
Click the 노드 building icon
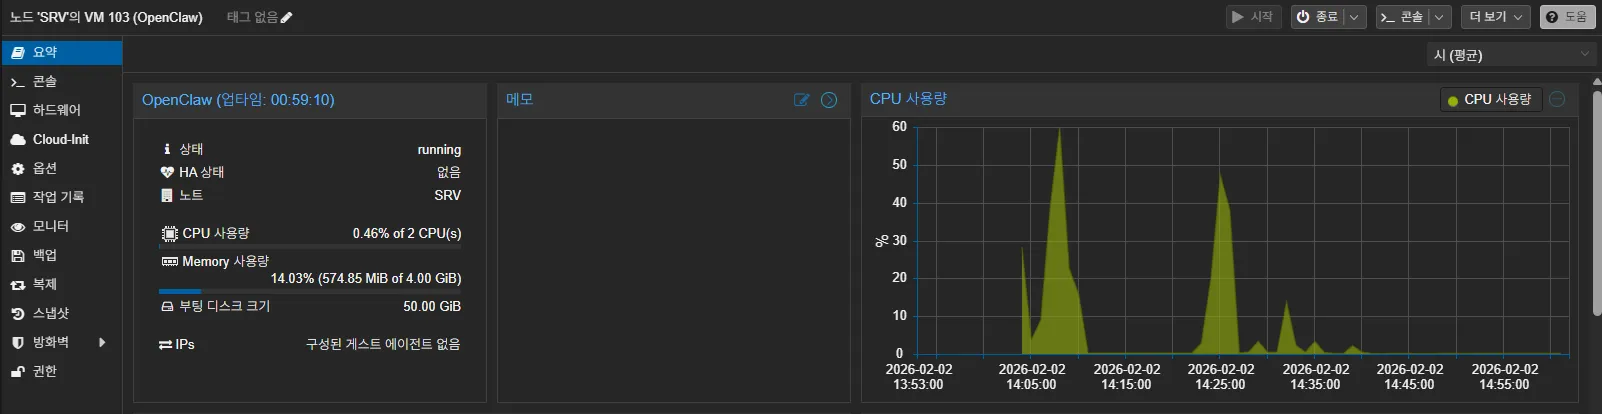(x=167, y=195)
